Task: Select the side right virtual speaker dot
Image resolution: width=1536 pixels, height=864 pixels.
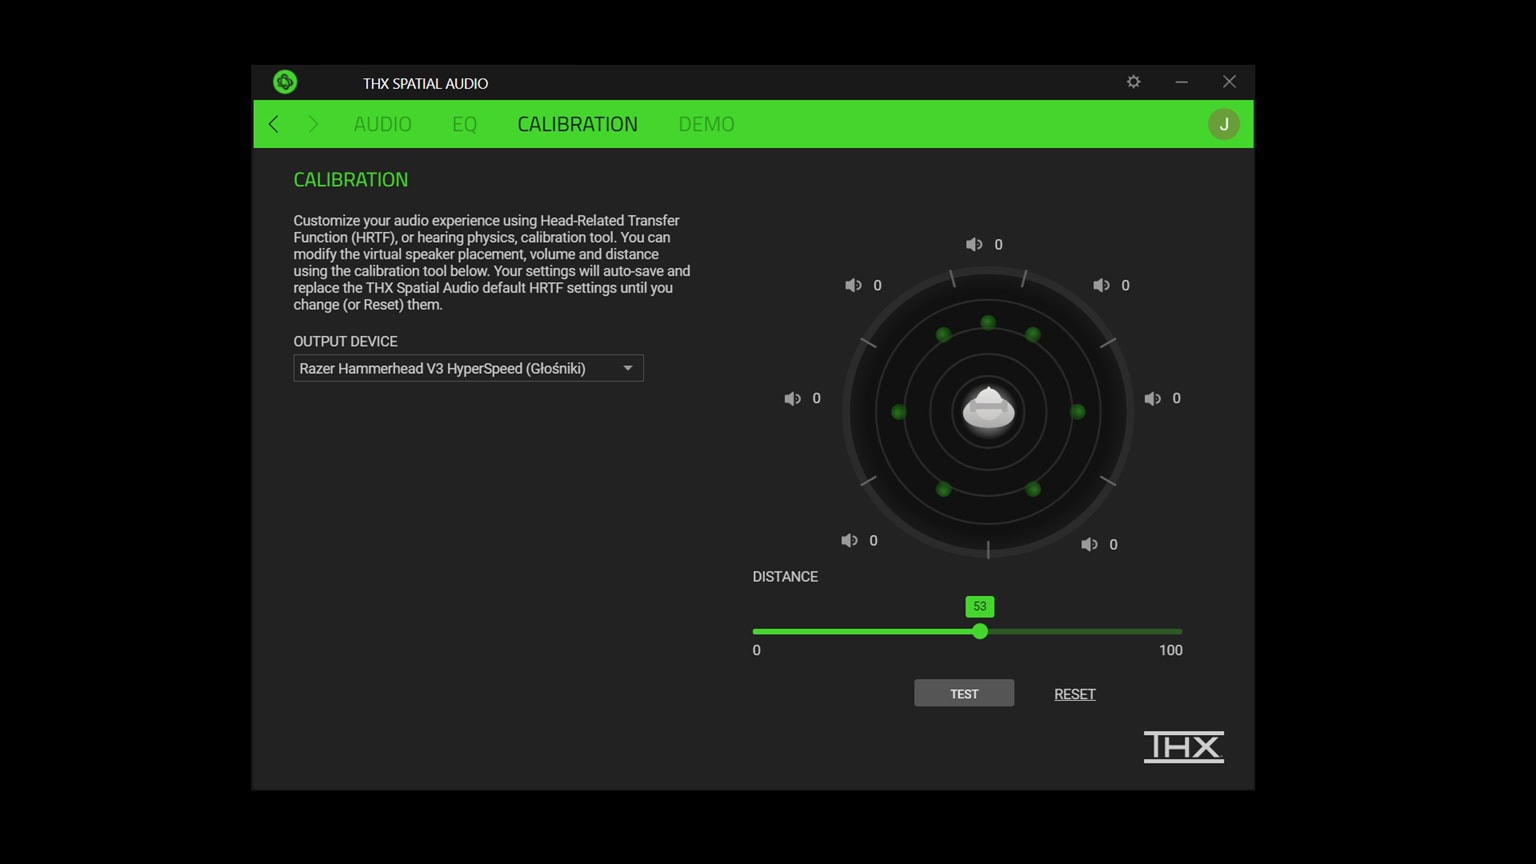Action: pyautogui.click(x=1077, y=411)
